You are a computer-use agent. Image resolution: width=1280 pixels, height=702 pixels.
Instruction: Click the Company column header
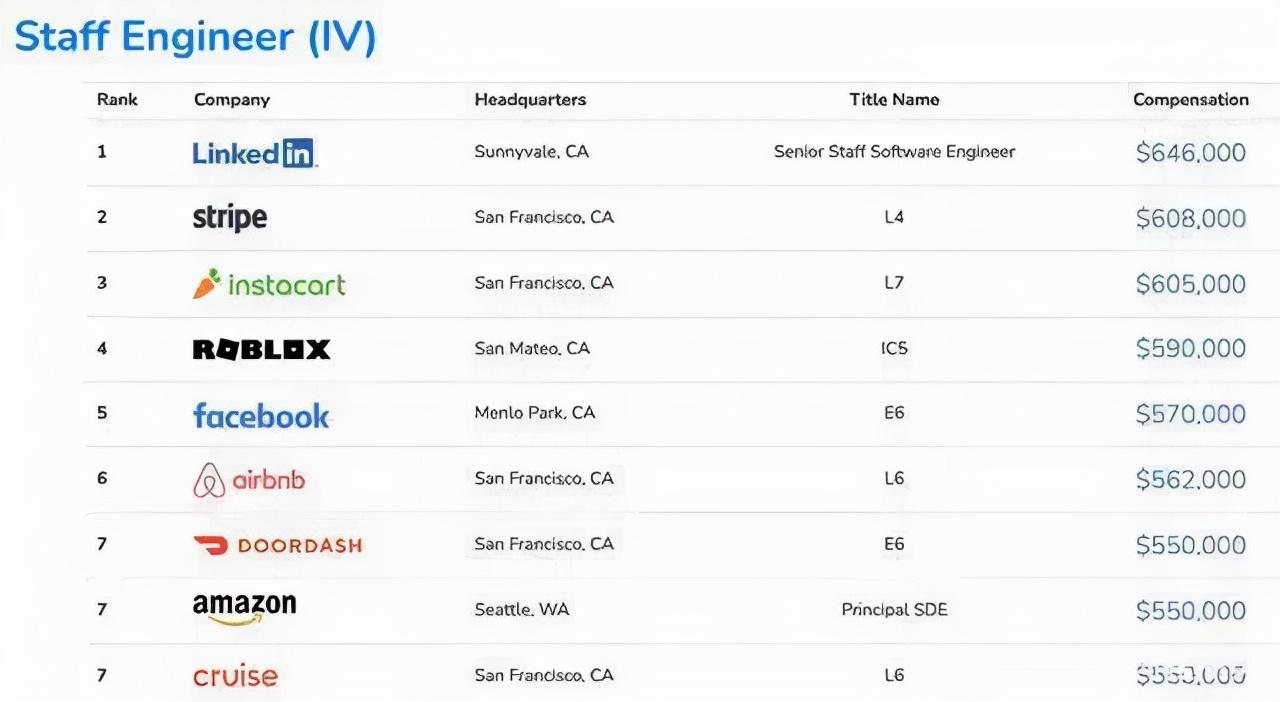(232, 100)
